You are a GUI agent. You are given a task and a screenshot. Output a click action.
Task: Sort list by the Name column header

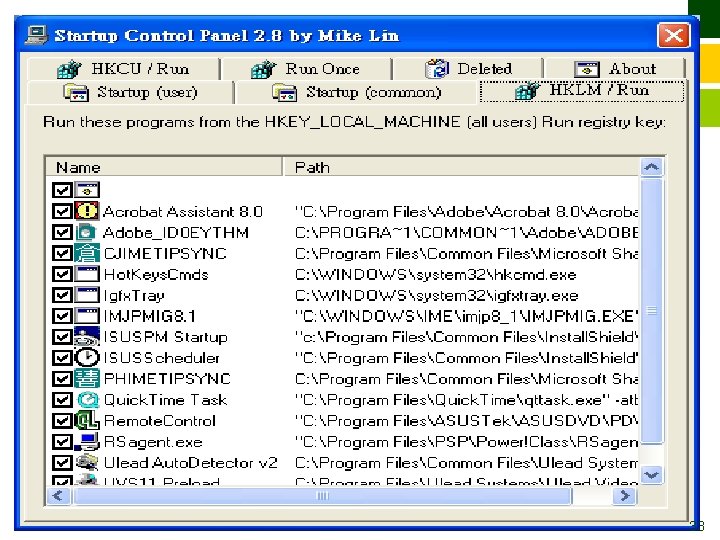164,167
